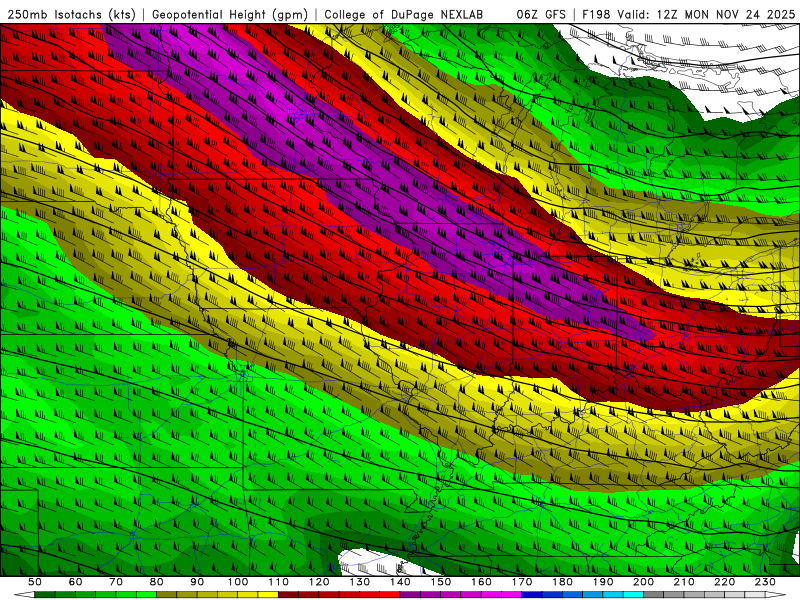Viewport: 800px width, 600px height.
Task: Select the 70 value on the color scale
Action: [x=116, y=582]
